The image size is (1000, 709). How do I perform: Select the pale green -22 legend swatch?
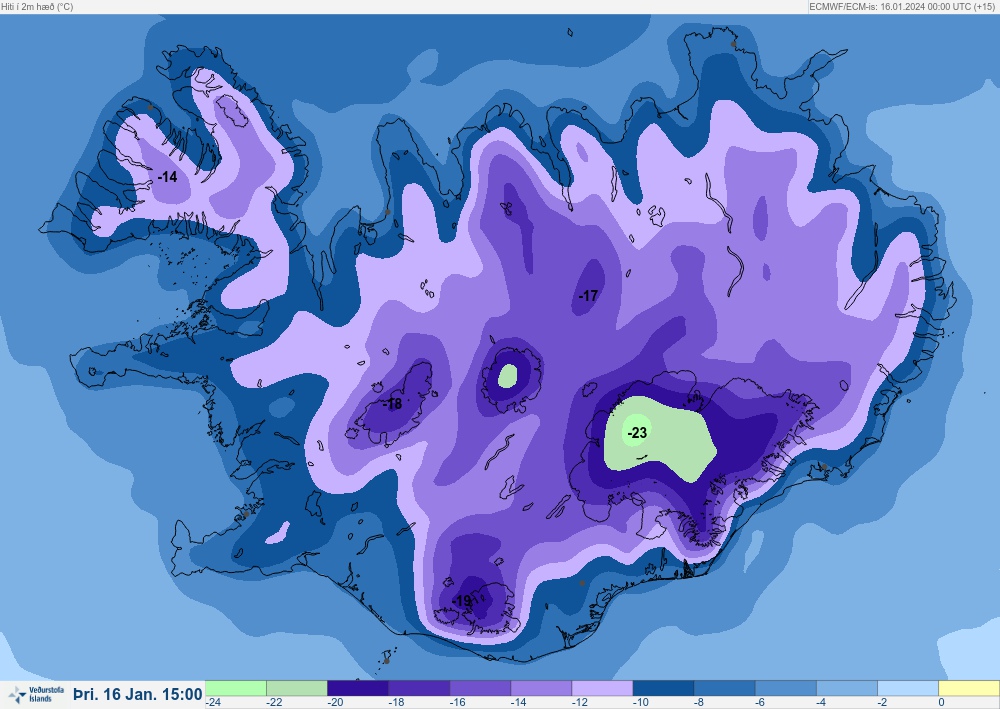(x=297, y=688)
